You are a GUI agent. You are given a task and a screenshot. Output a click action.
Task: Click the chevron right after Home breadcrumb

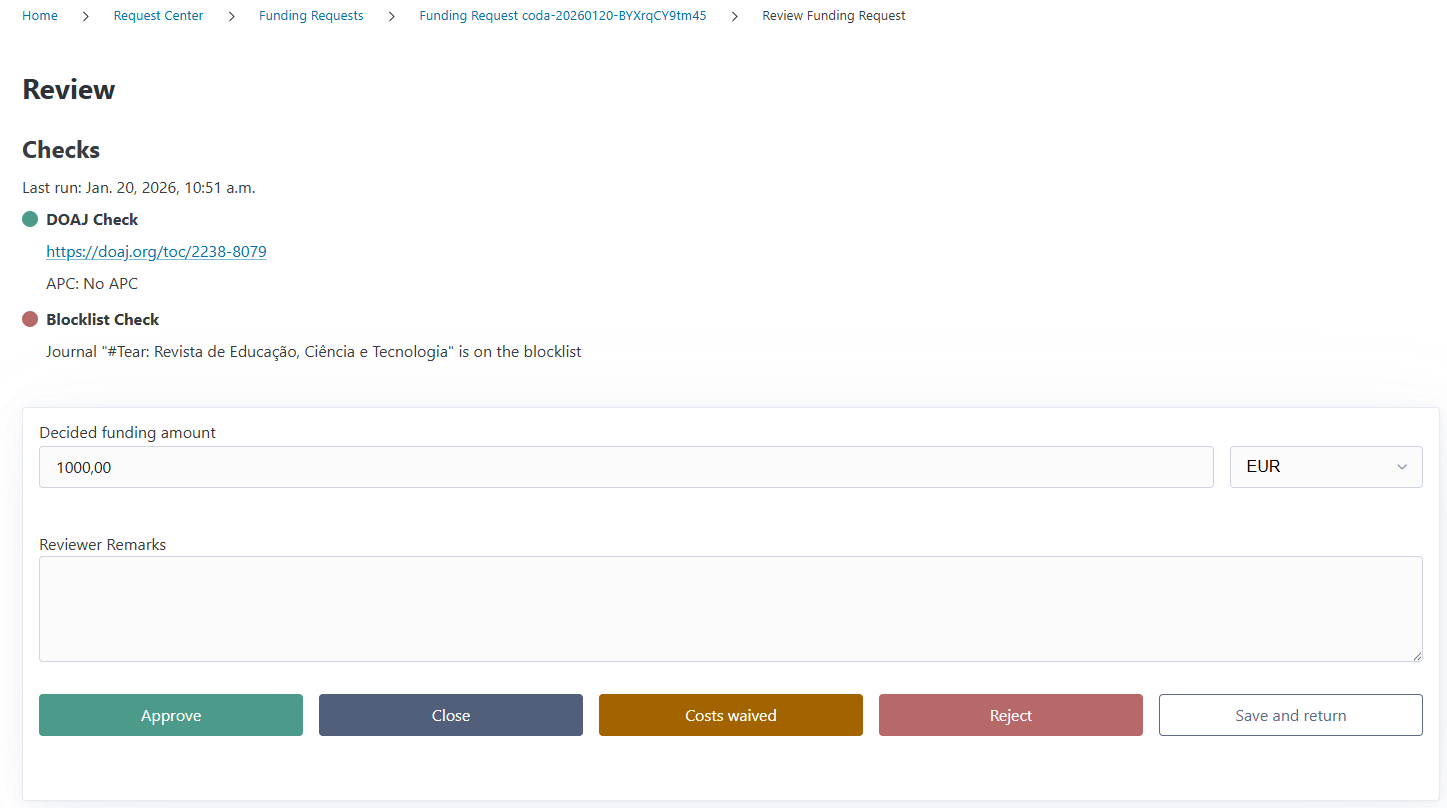click(86, 16)
